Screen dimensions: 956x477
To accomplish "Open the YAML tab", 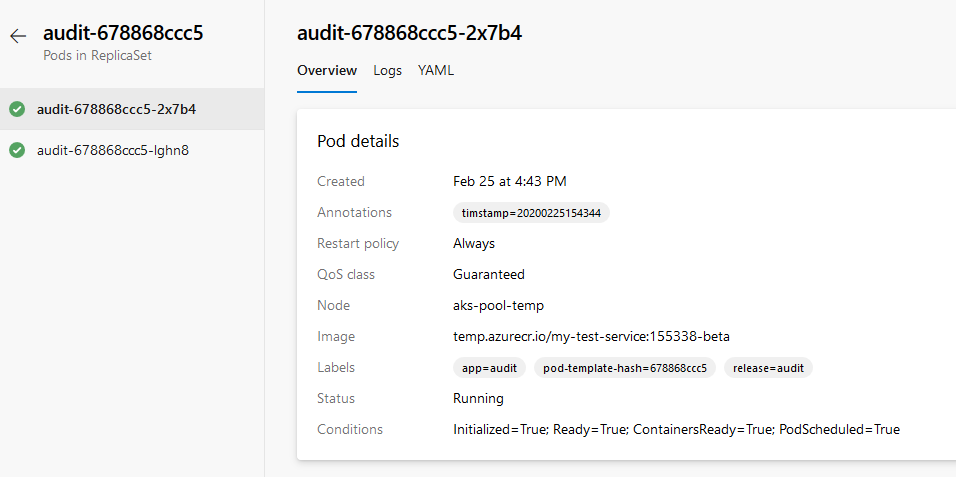I will click(436, 71).
